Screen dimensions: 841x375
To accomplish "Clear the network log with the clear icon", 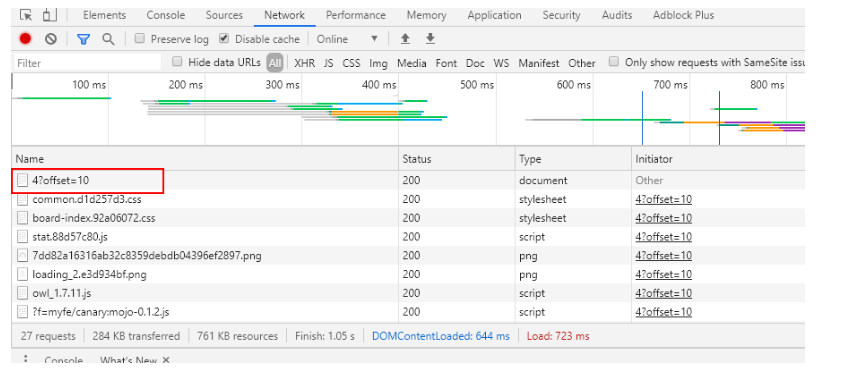I will pos(50,39).
